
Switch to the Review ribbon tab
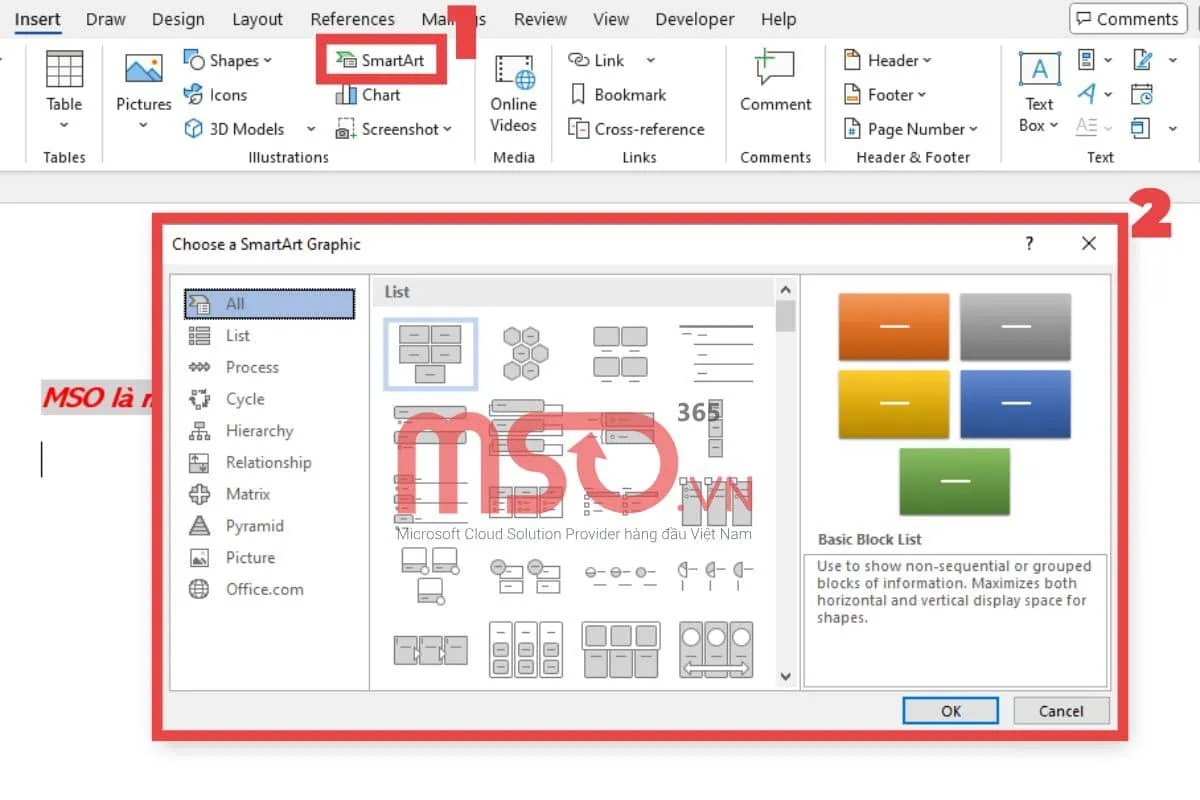pos(539,18)
